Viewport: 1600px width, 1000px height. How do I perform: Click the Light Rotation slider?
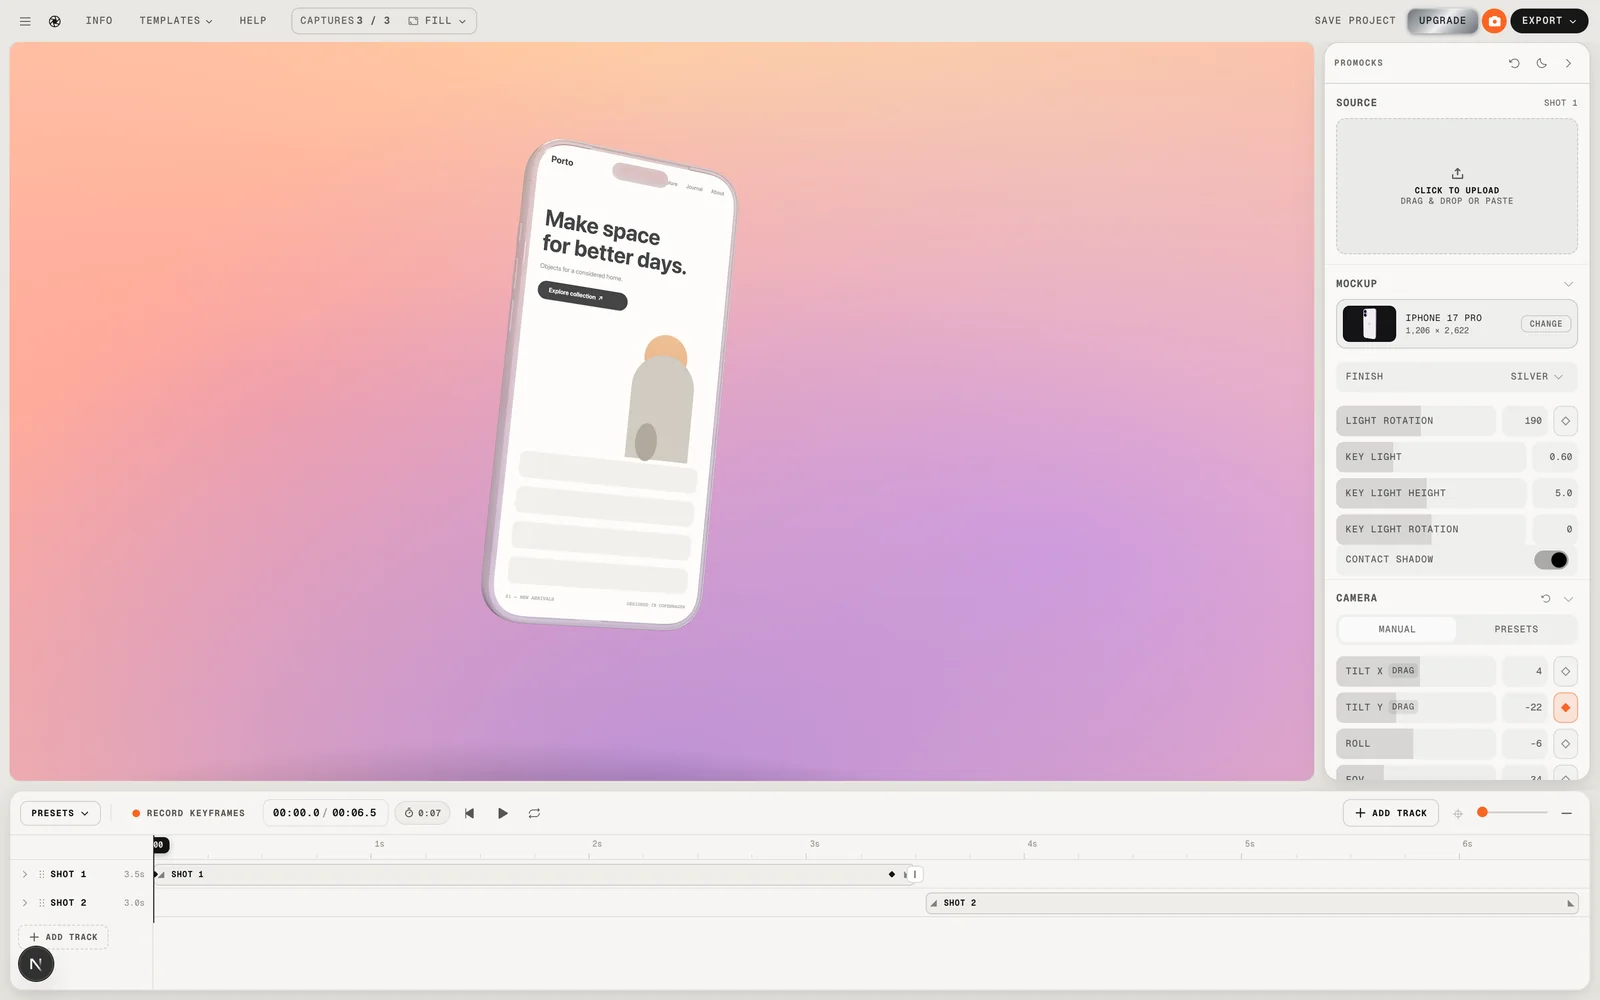pyautogui.click(x=1416, y=421)
